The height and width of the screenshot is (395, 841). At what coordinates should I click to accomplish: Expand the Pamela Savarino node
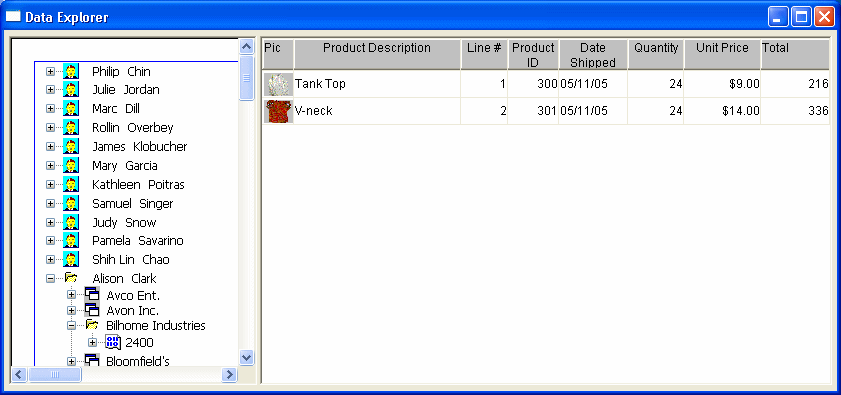click(x=50, y=240)
